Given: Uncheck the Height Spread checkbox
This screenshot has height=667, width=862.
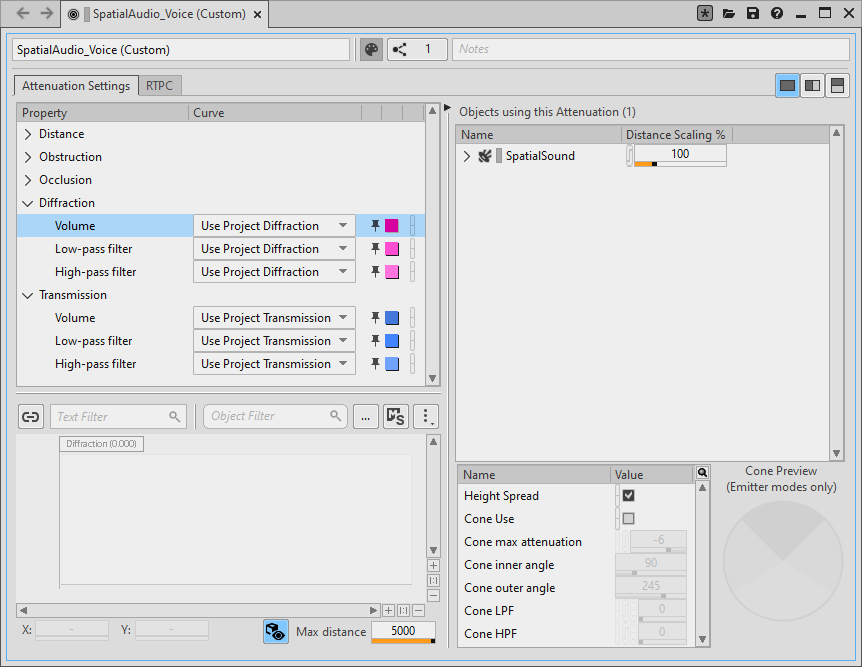Looking at the screenshot, I should [628, 496].
